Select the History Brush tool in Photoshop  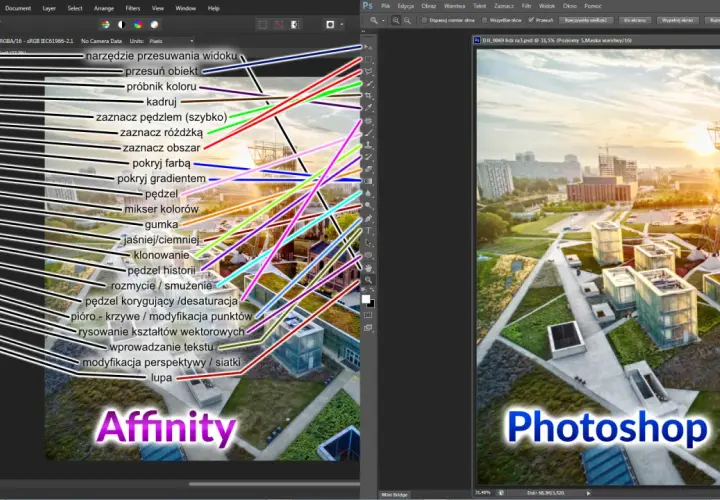pyautogui.click(x=368, y=157)
